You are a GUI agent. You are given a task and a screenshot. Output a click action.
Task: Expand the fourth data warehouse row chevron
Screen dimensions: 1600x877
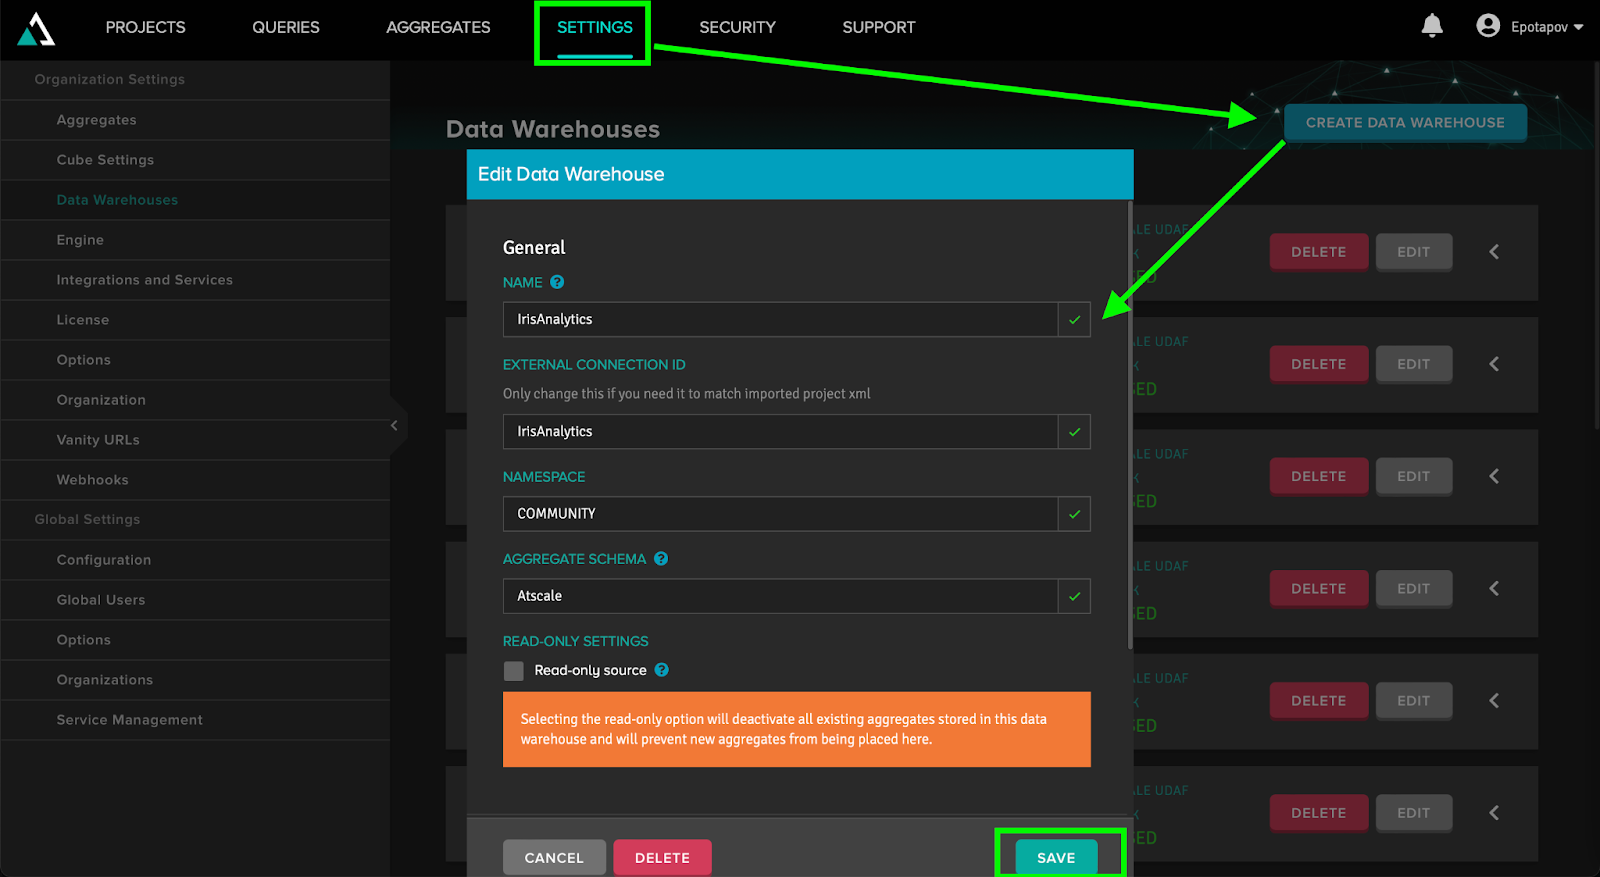(x=1494, y=588)
